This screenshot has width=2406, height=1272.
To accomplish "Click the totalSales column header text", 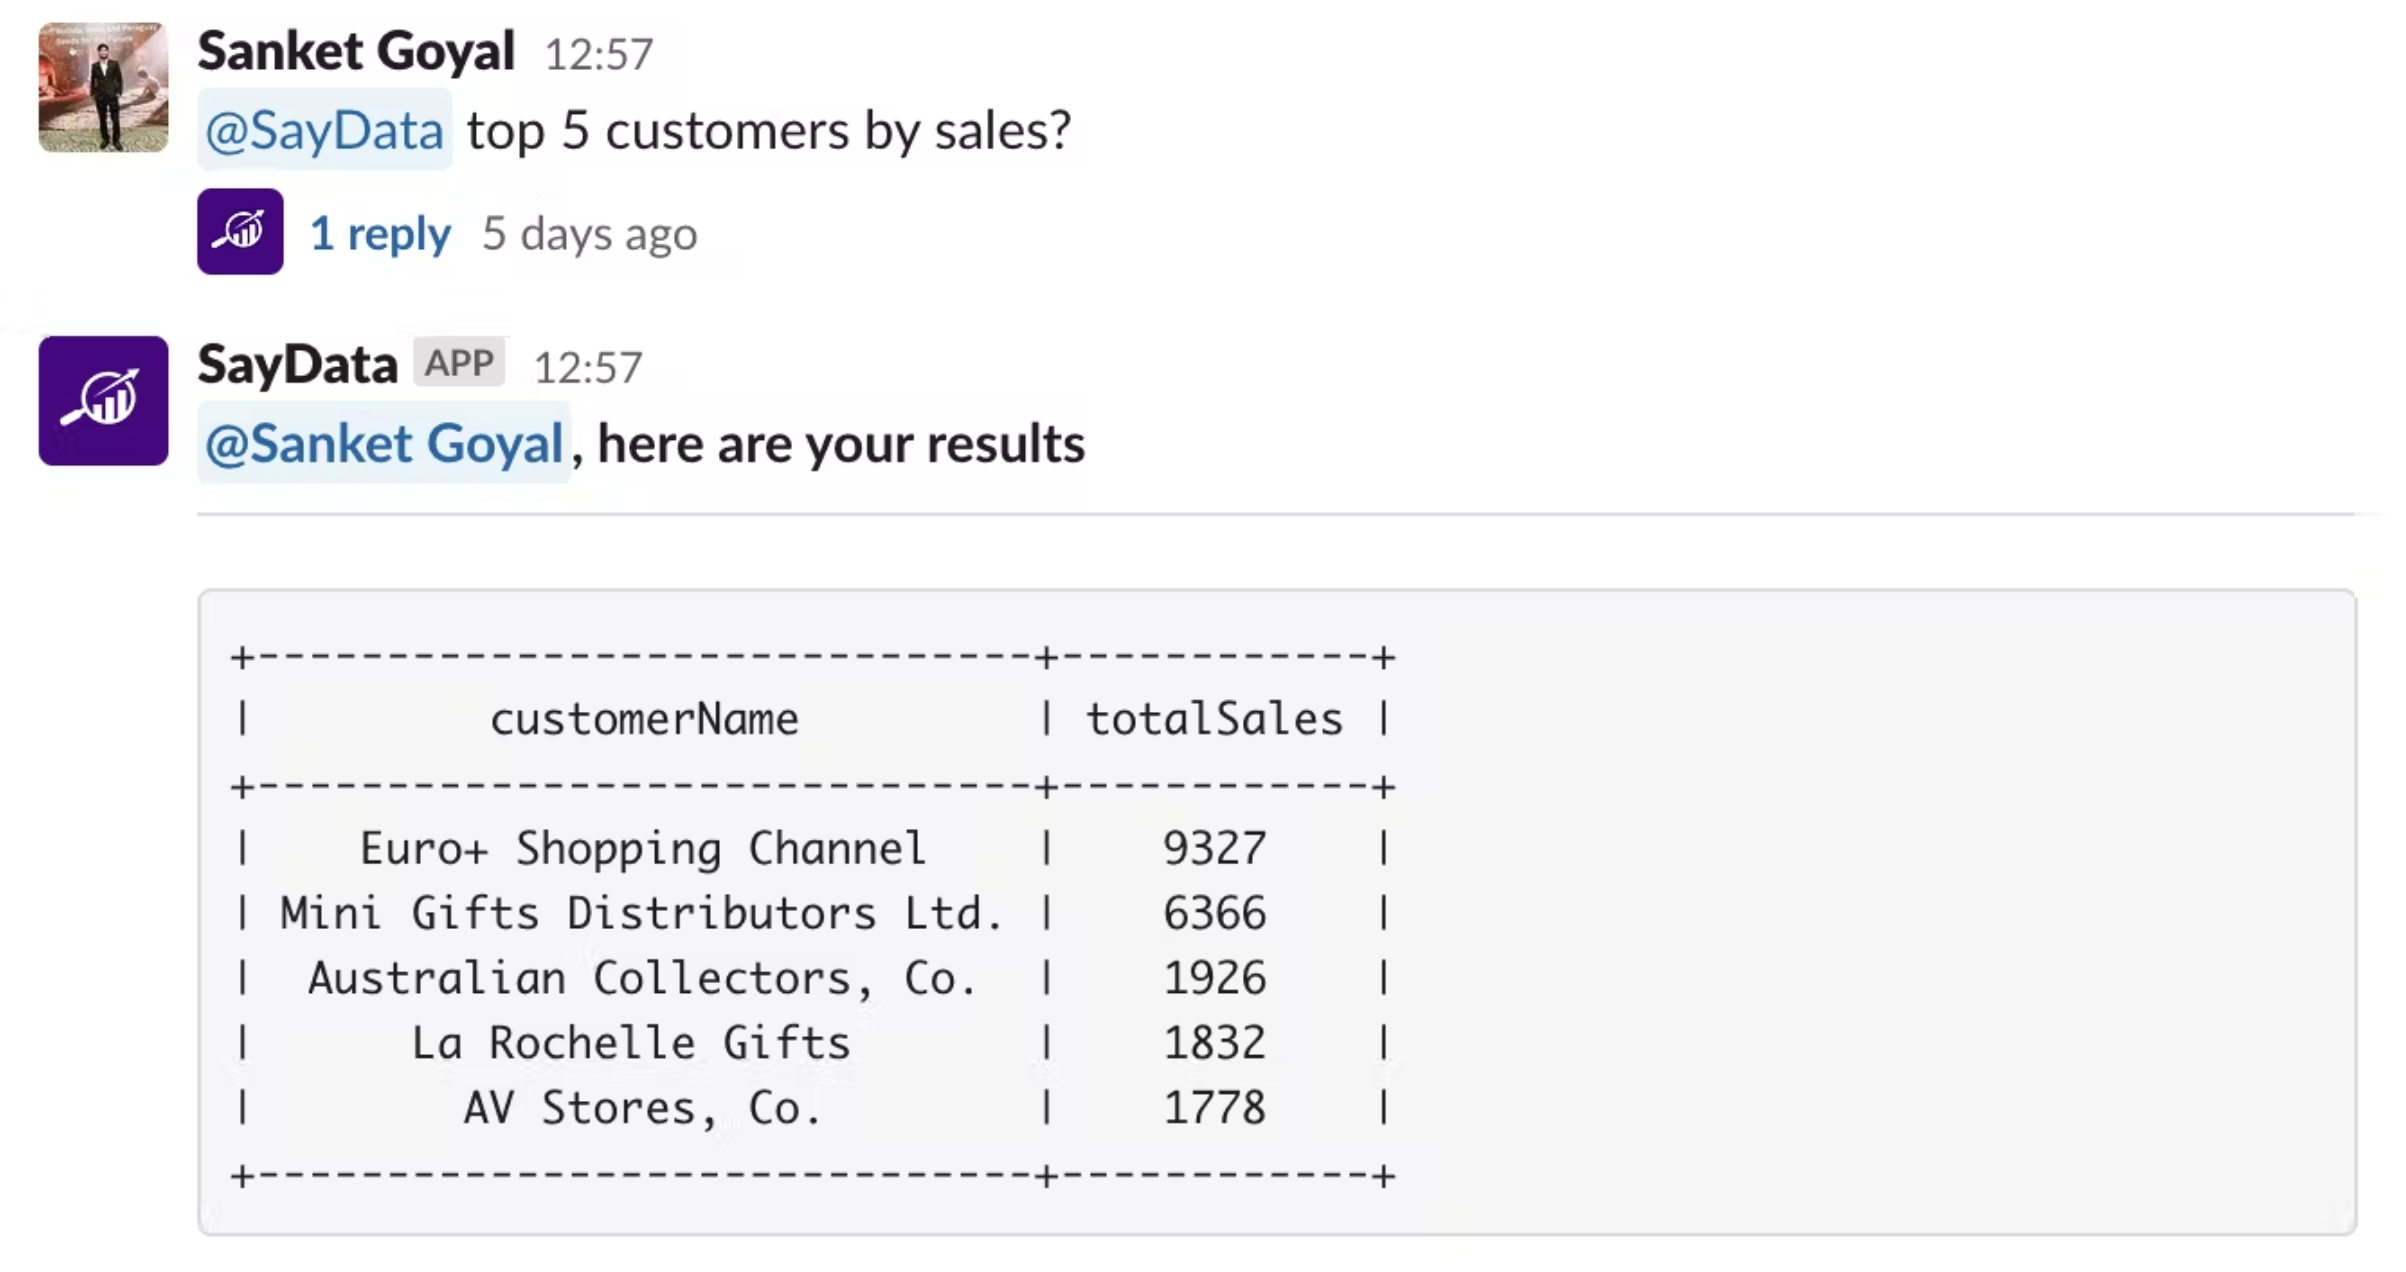I will pos(1214,719).
